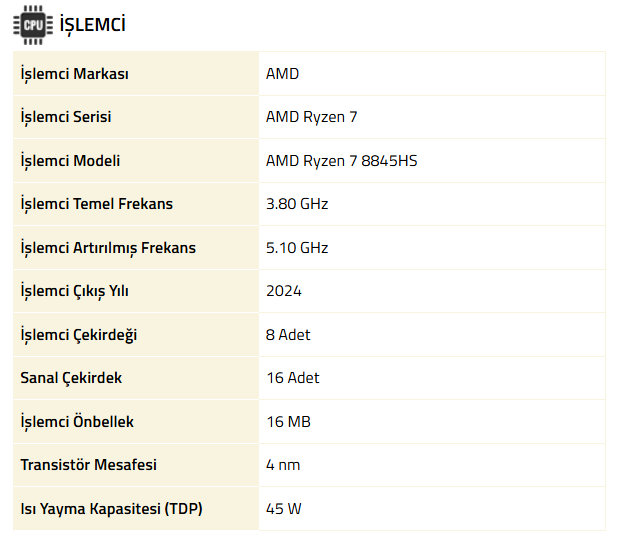The width and height of the screenshot is (628, 546).
Task: Click the İşlemci Markası label
Action: click(74, 74)
